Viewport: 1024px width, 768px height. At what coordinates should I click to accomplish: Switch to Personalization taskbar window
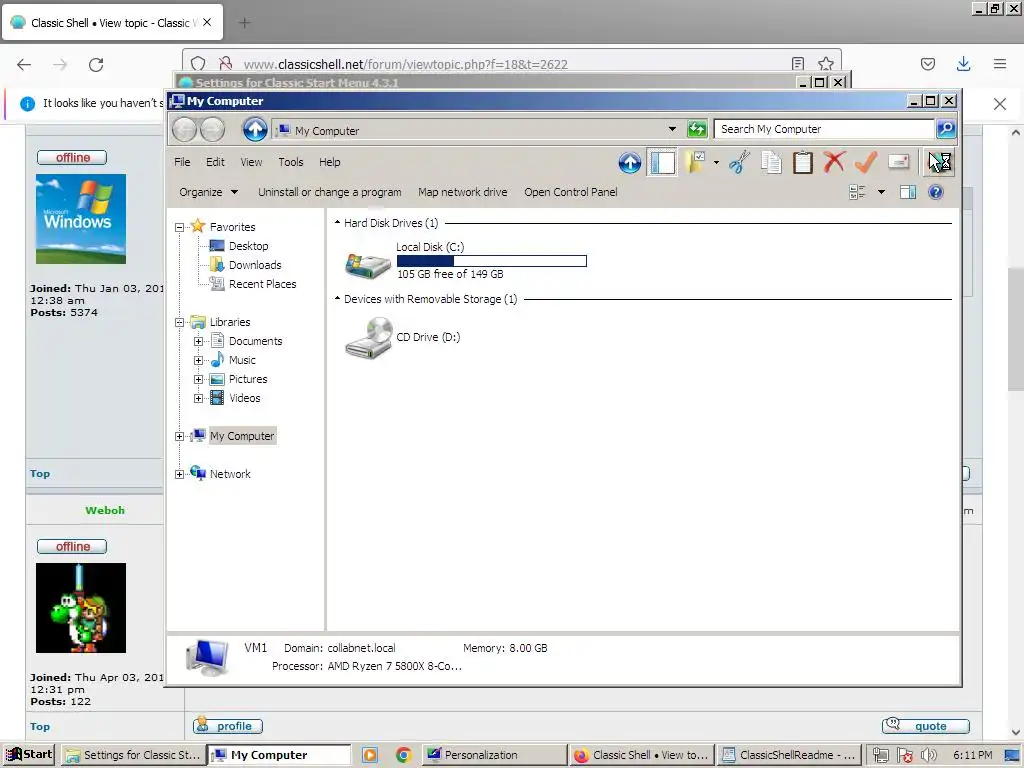click(494, 755)
